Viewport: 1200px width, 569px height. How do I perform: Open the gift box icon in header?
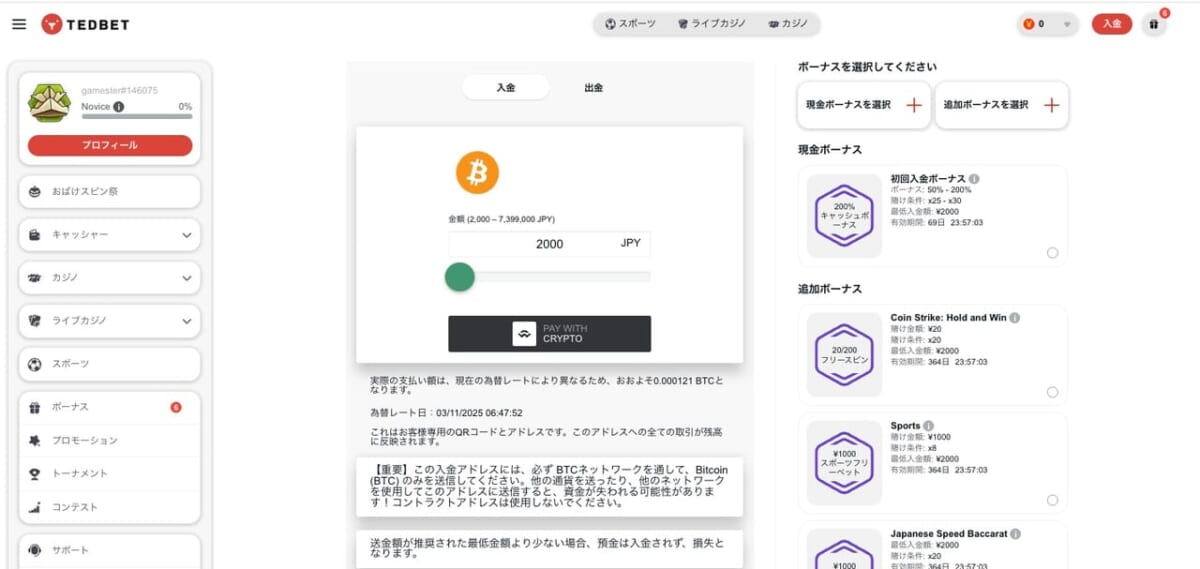point(1153,24)
